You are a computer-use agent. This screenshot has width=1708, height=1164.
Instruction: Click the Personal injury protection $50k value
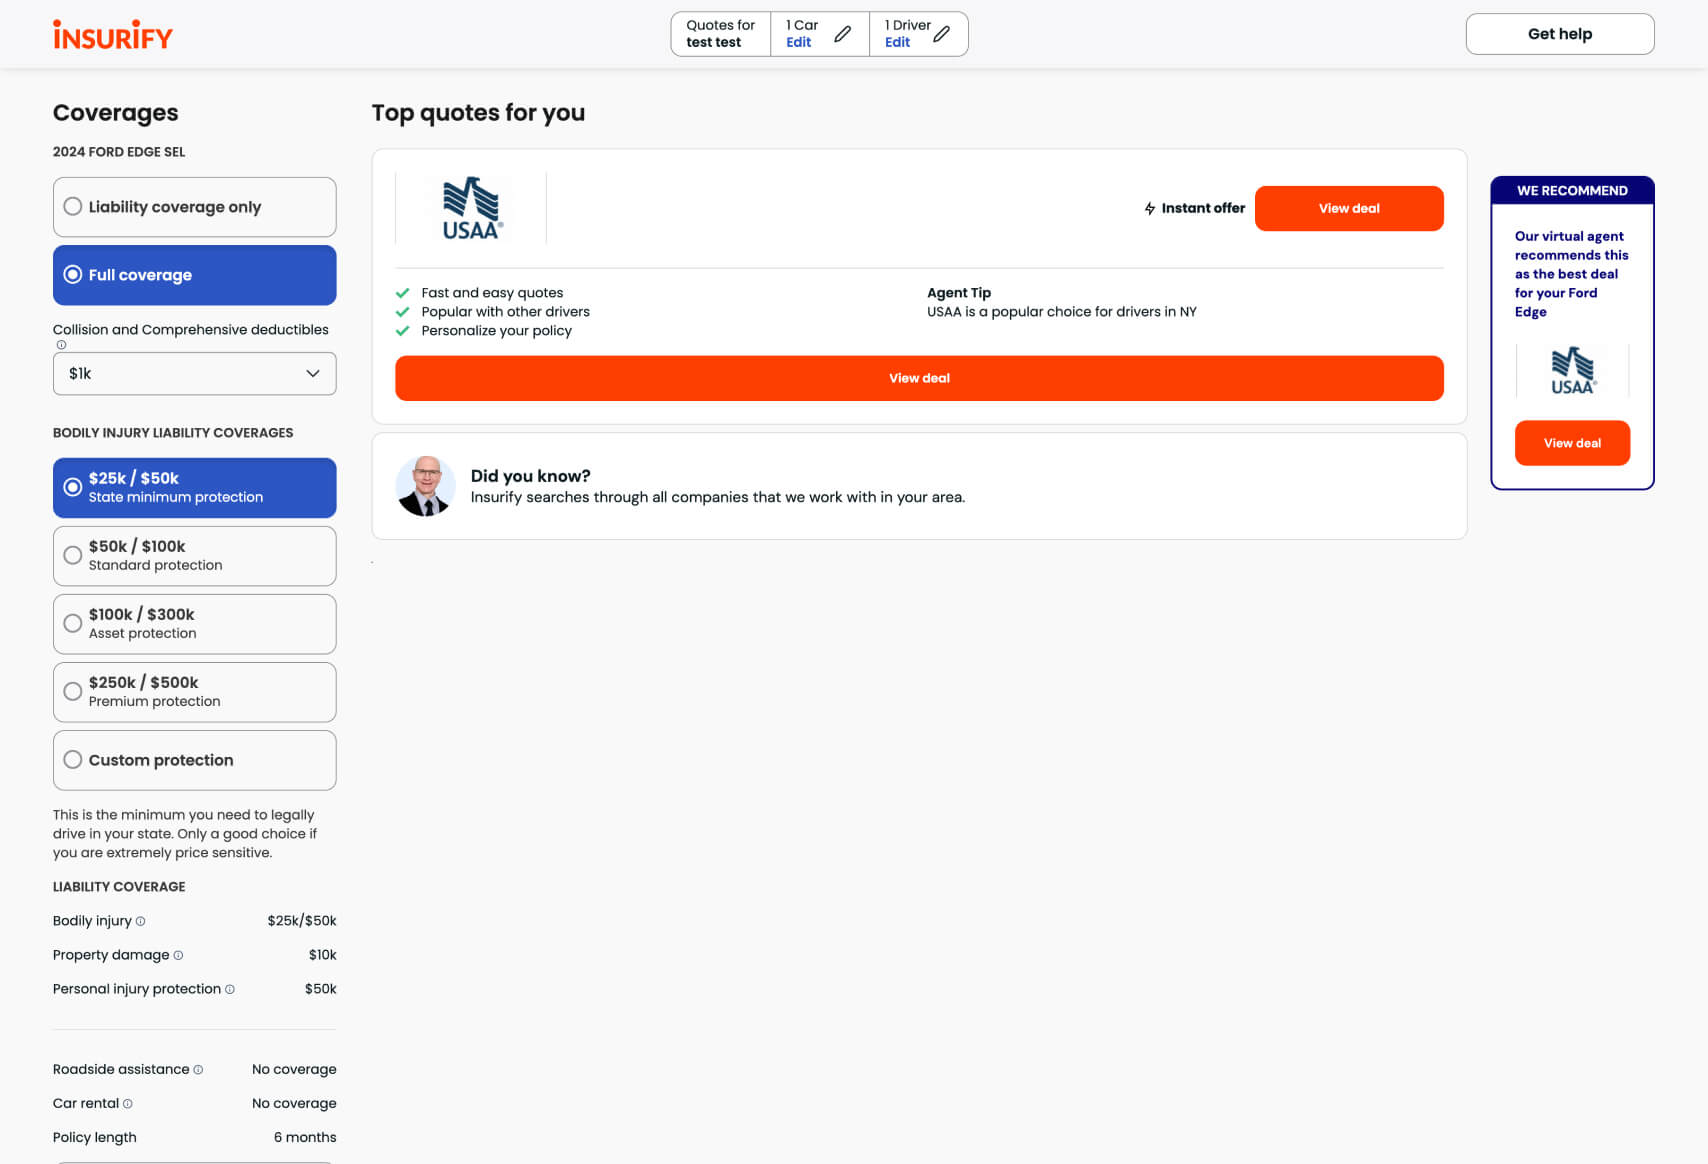point(320,989)
